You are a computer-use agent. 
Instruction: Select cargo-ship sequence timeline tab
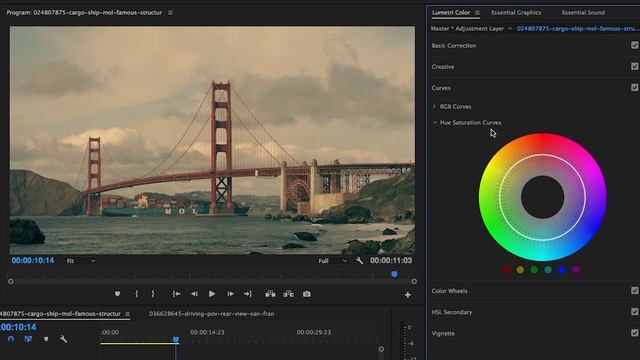60,314
